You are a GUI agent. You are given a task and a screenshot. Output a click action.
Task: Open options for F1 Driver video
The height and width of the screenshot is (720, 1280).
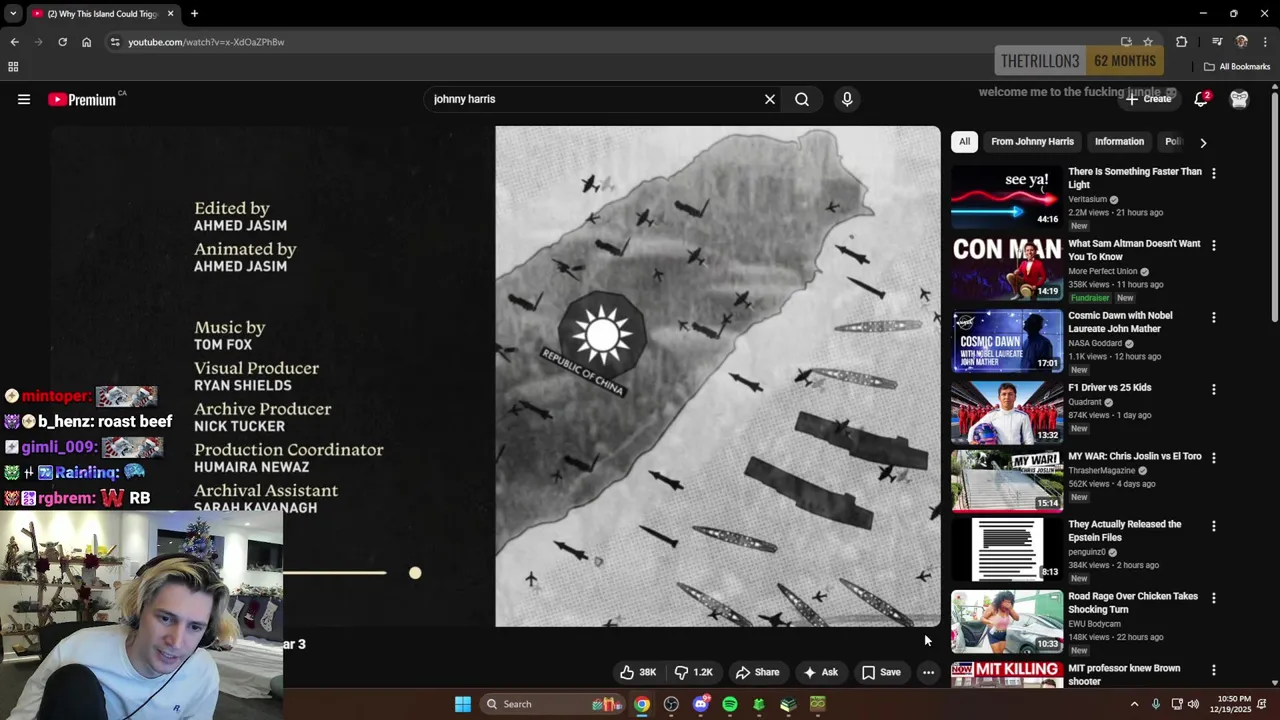pos(1213,389)
